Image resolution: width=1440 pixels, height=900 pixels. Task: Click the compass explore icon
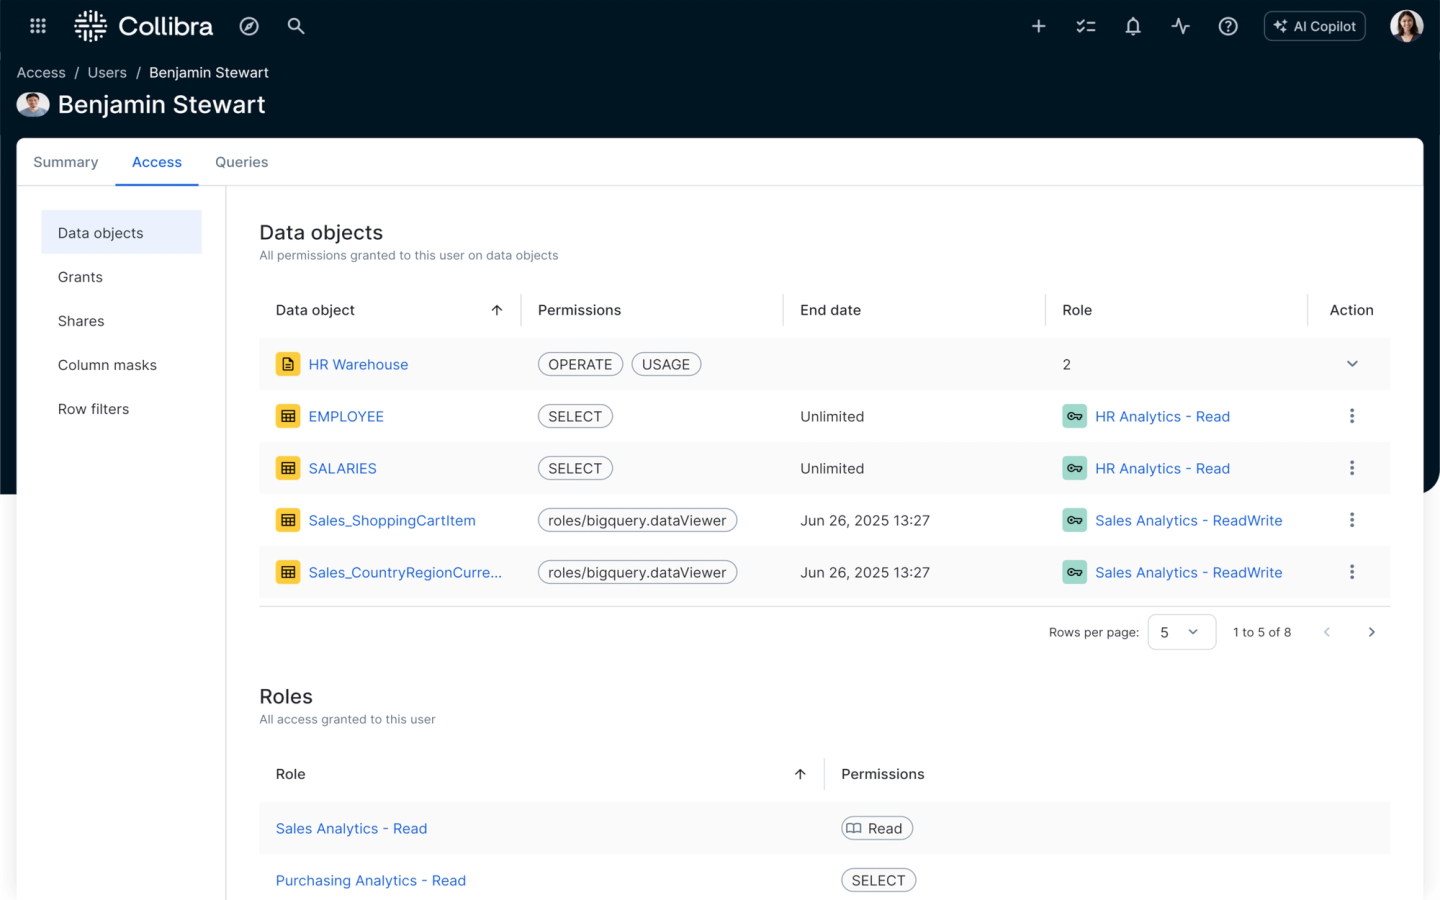[249, 26]
